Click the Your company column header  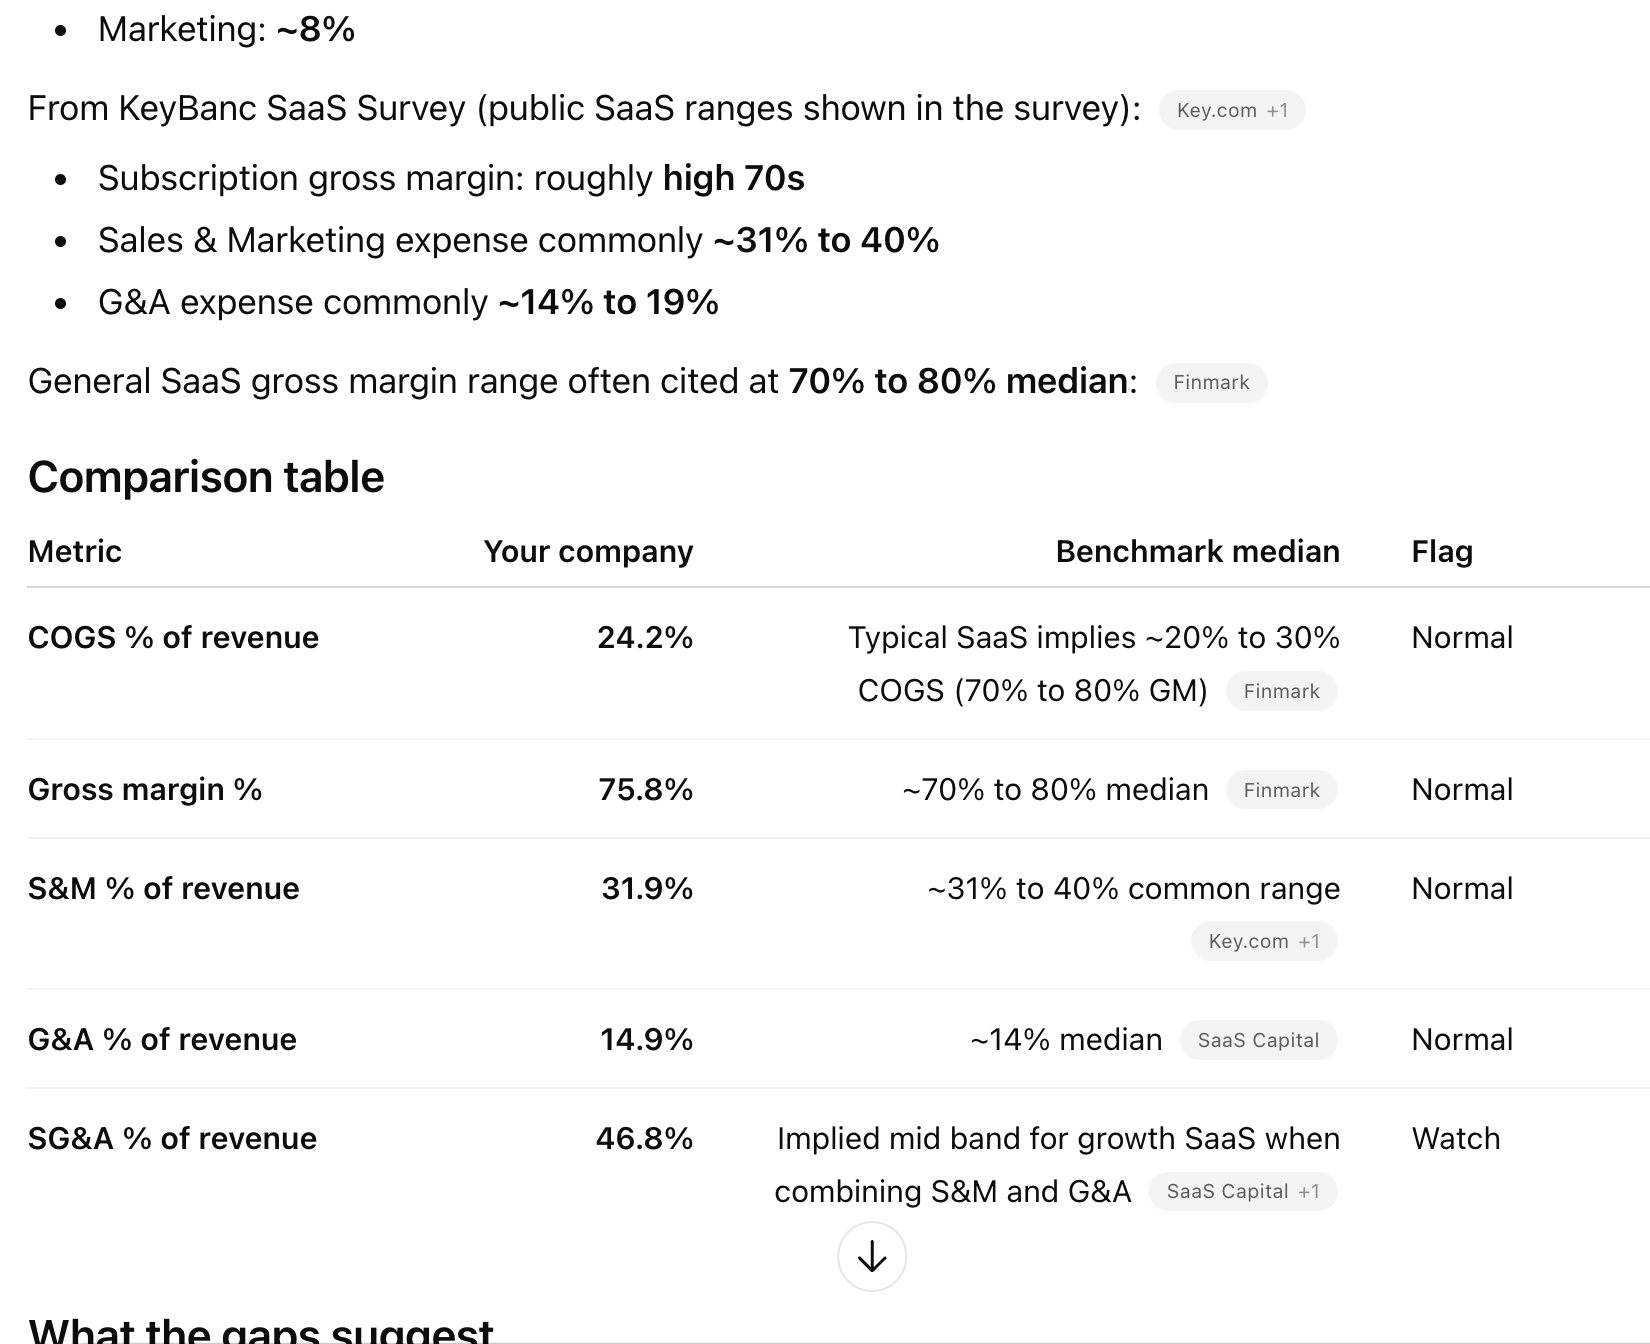[x=588, y=551]
